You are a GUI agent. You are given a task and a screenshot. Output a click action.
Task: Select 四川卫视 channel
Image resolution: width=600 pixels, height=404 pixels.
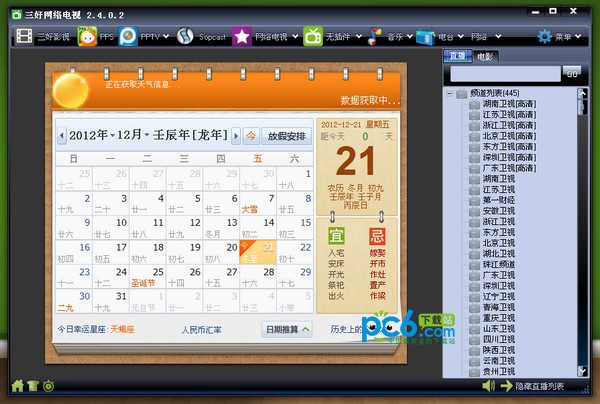click(499, 339)
